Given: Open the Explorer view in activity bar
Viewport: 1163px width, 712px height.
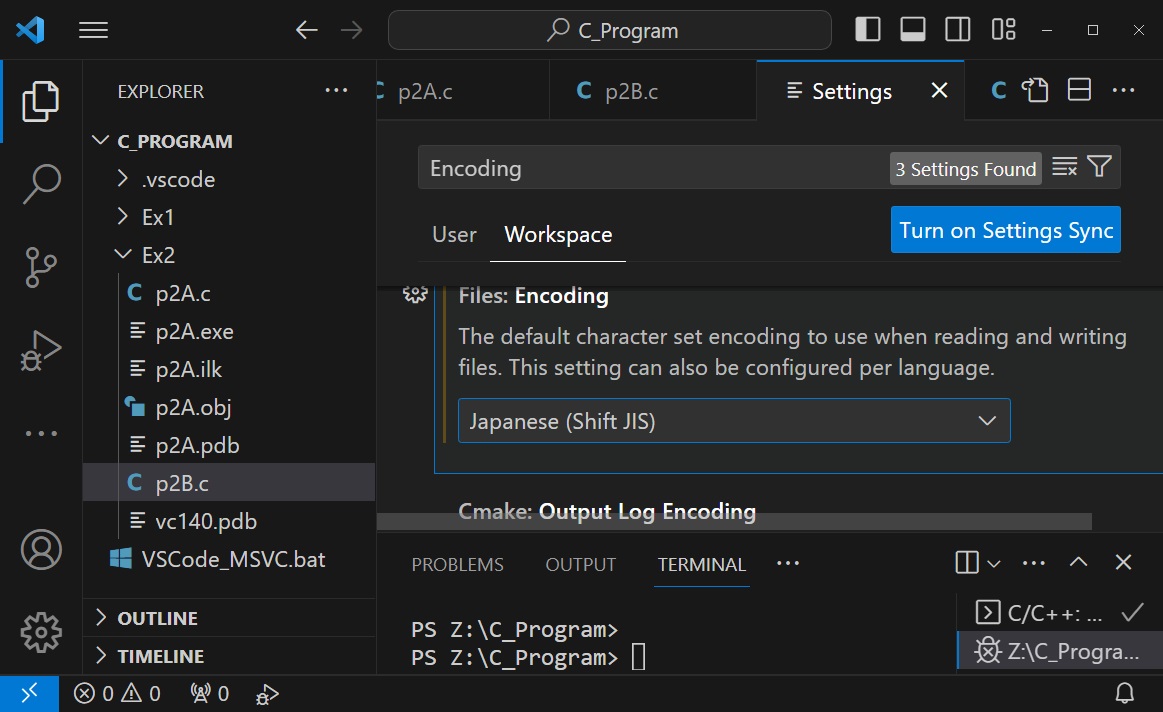Looking at the screenshot, I should 41,101.
